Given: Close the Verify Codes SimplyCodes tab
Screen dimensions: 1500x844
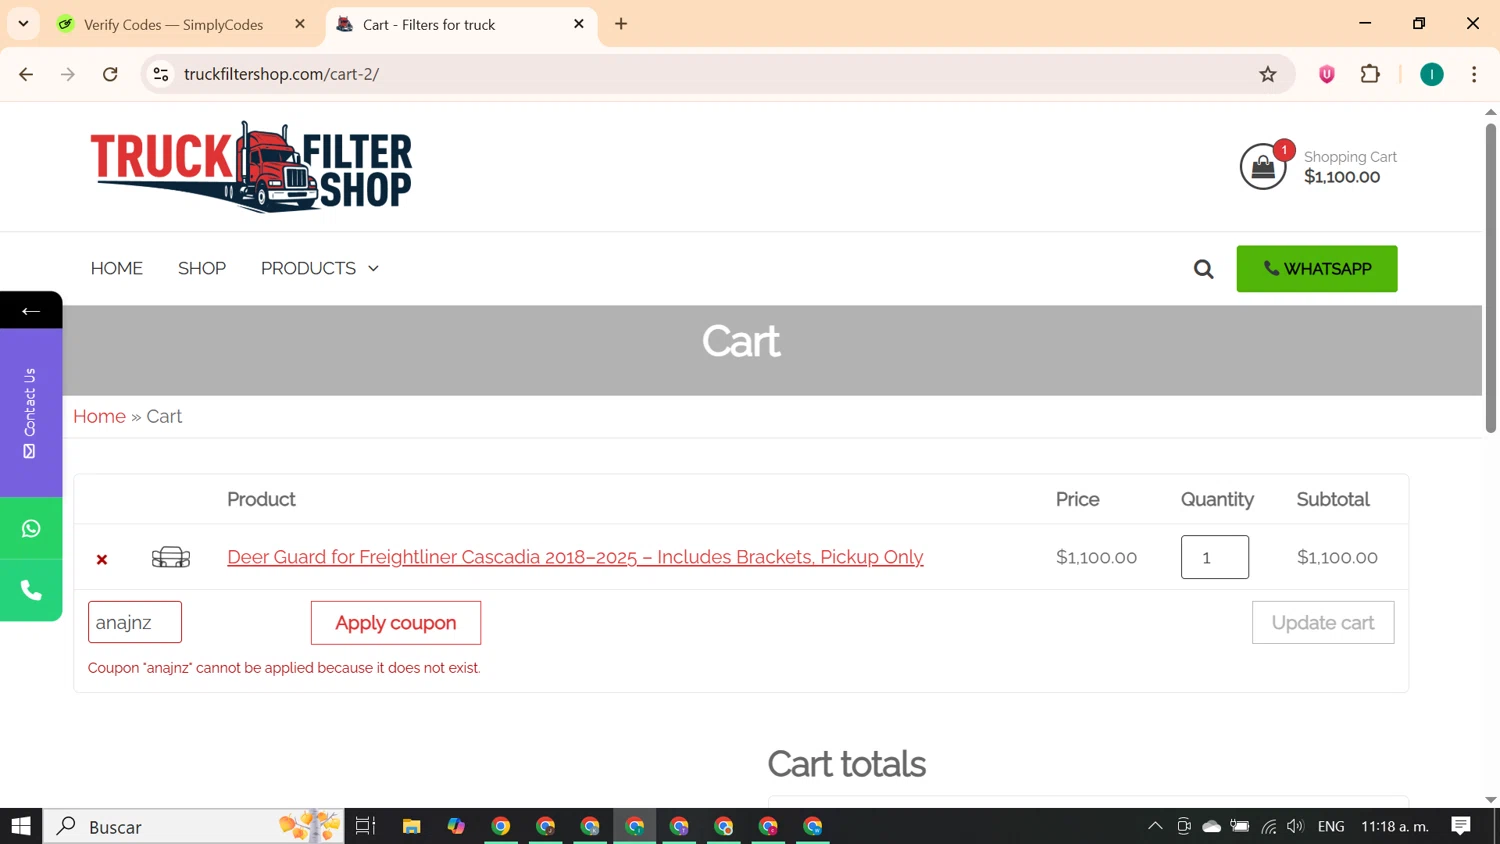Looking at the screenshot, I should [x=300, y=24].
